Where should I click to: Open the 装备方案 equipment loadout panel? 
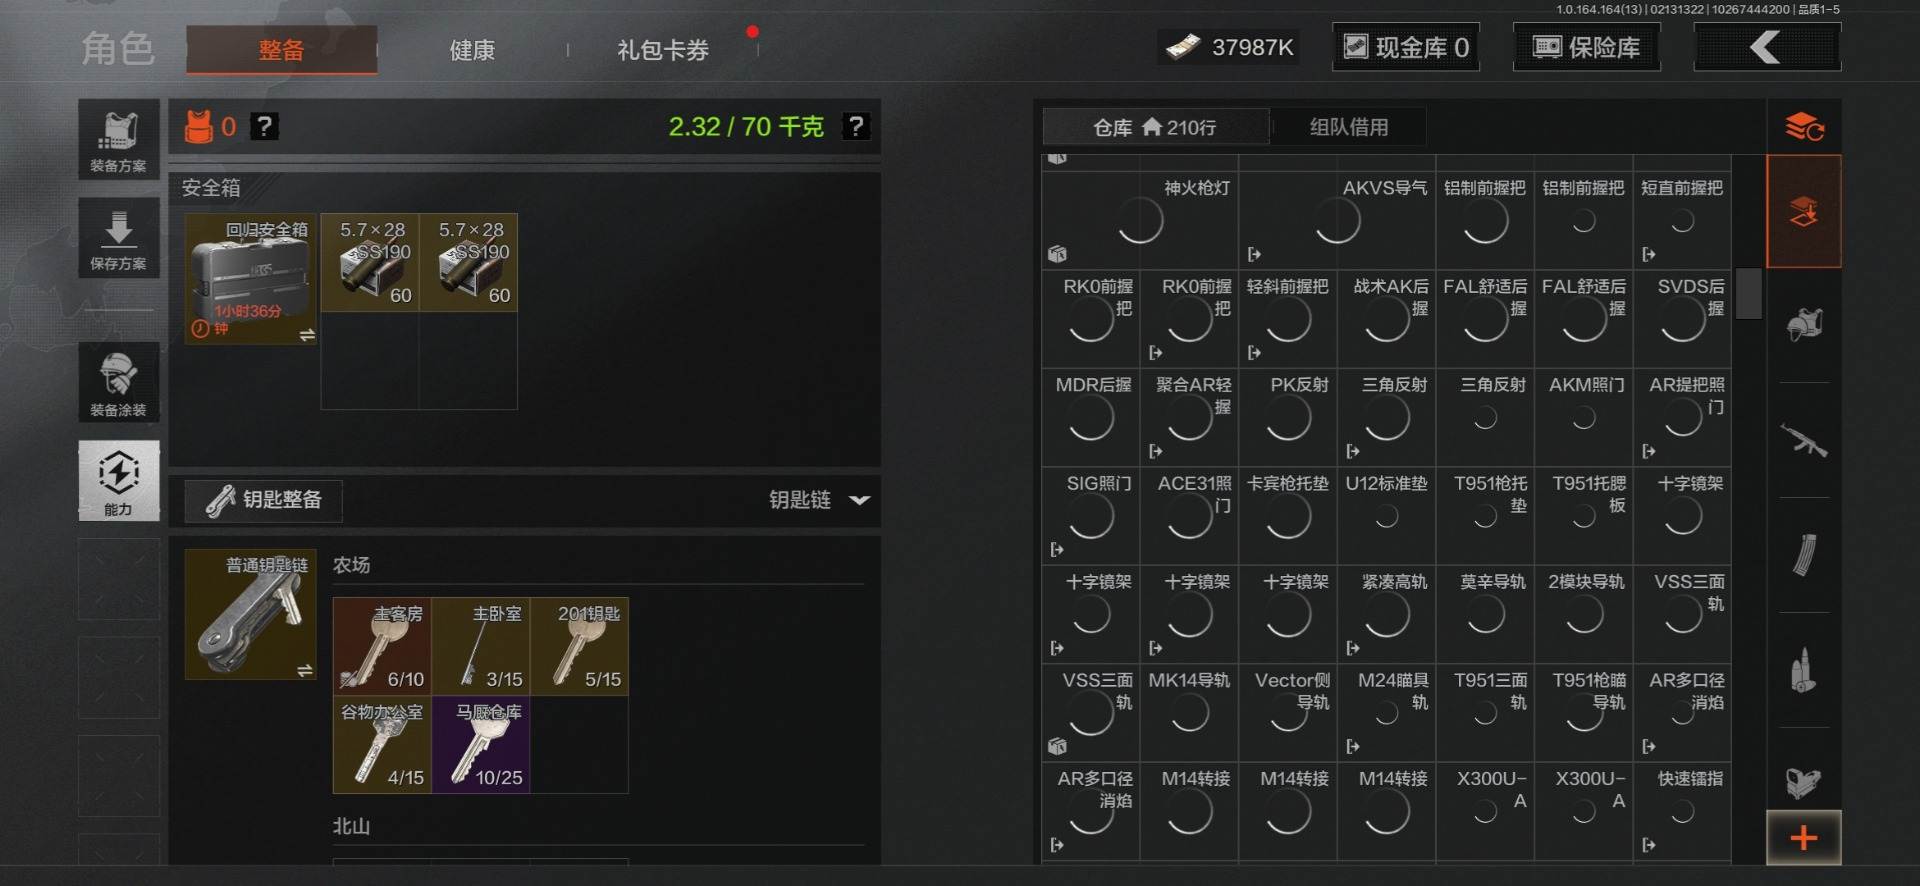118,140
